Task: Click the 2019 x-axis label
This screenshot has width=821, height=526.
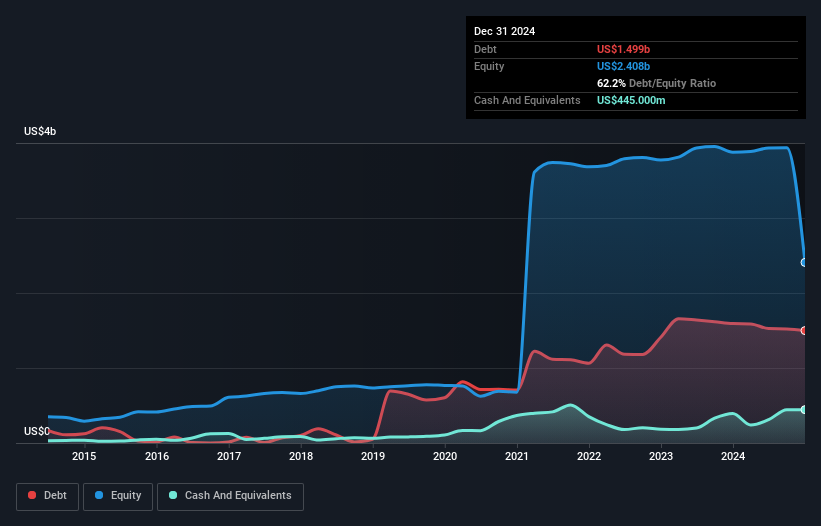Action: click(x=373, y=456)
